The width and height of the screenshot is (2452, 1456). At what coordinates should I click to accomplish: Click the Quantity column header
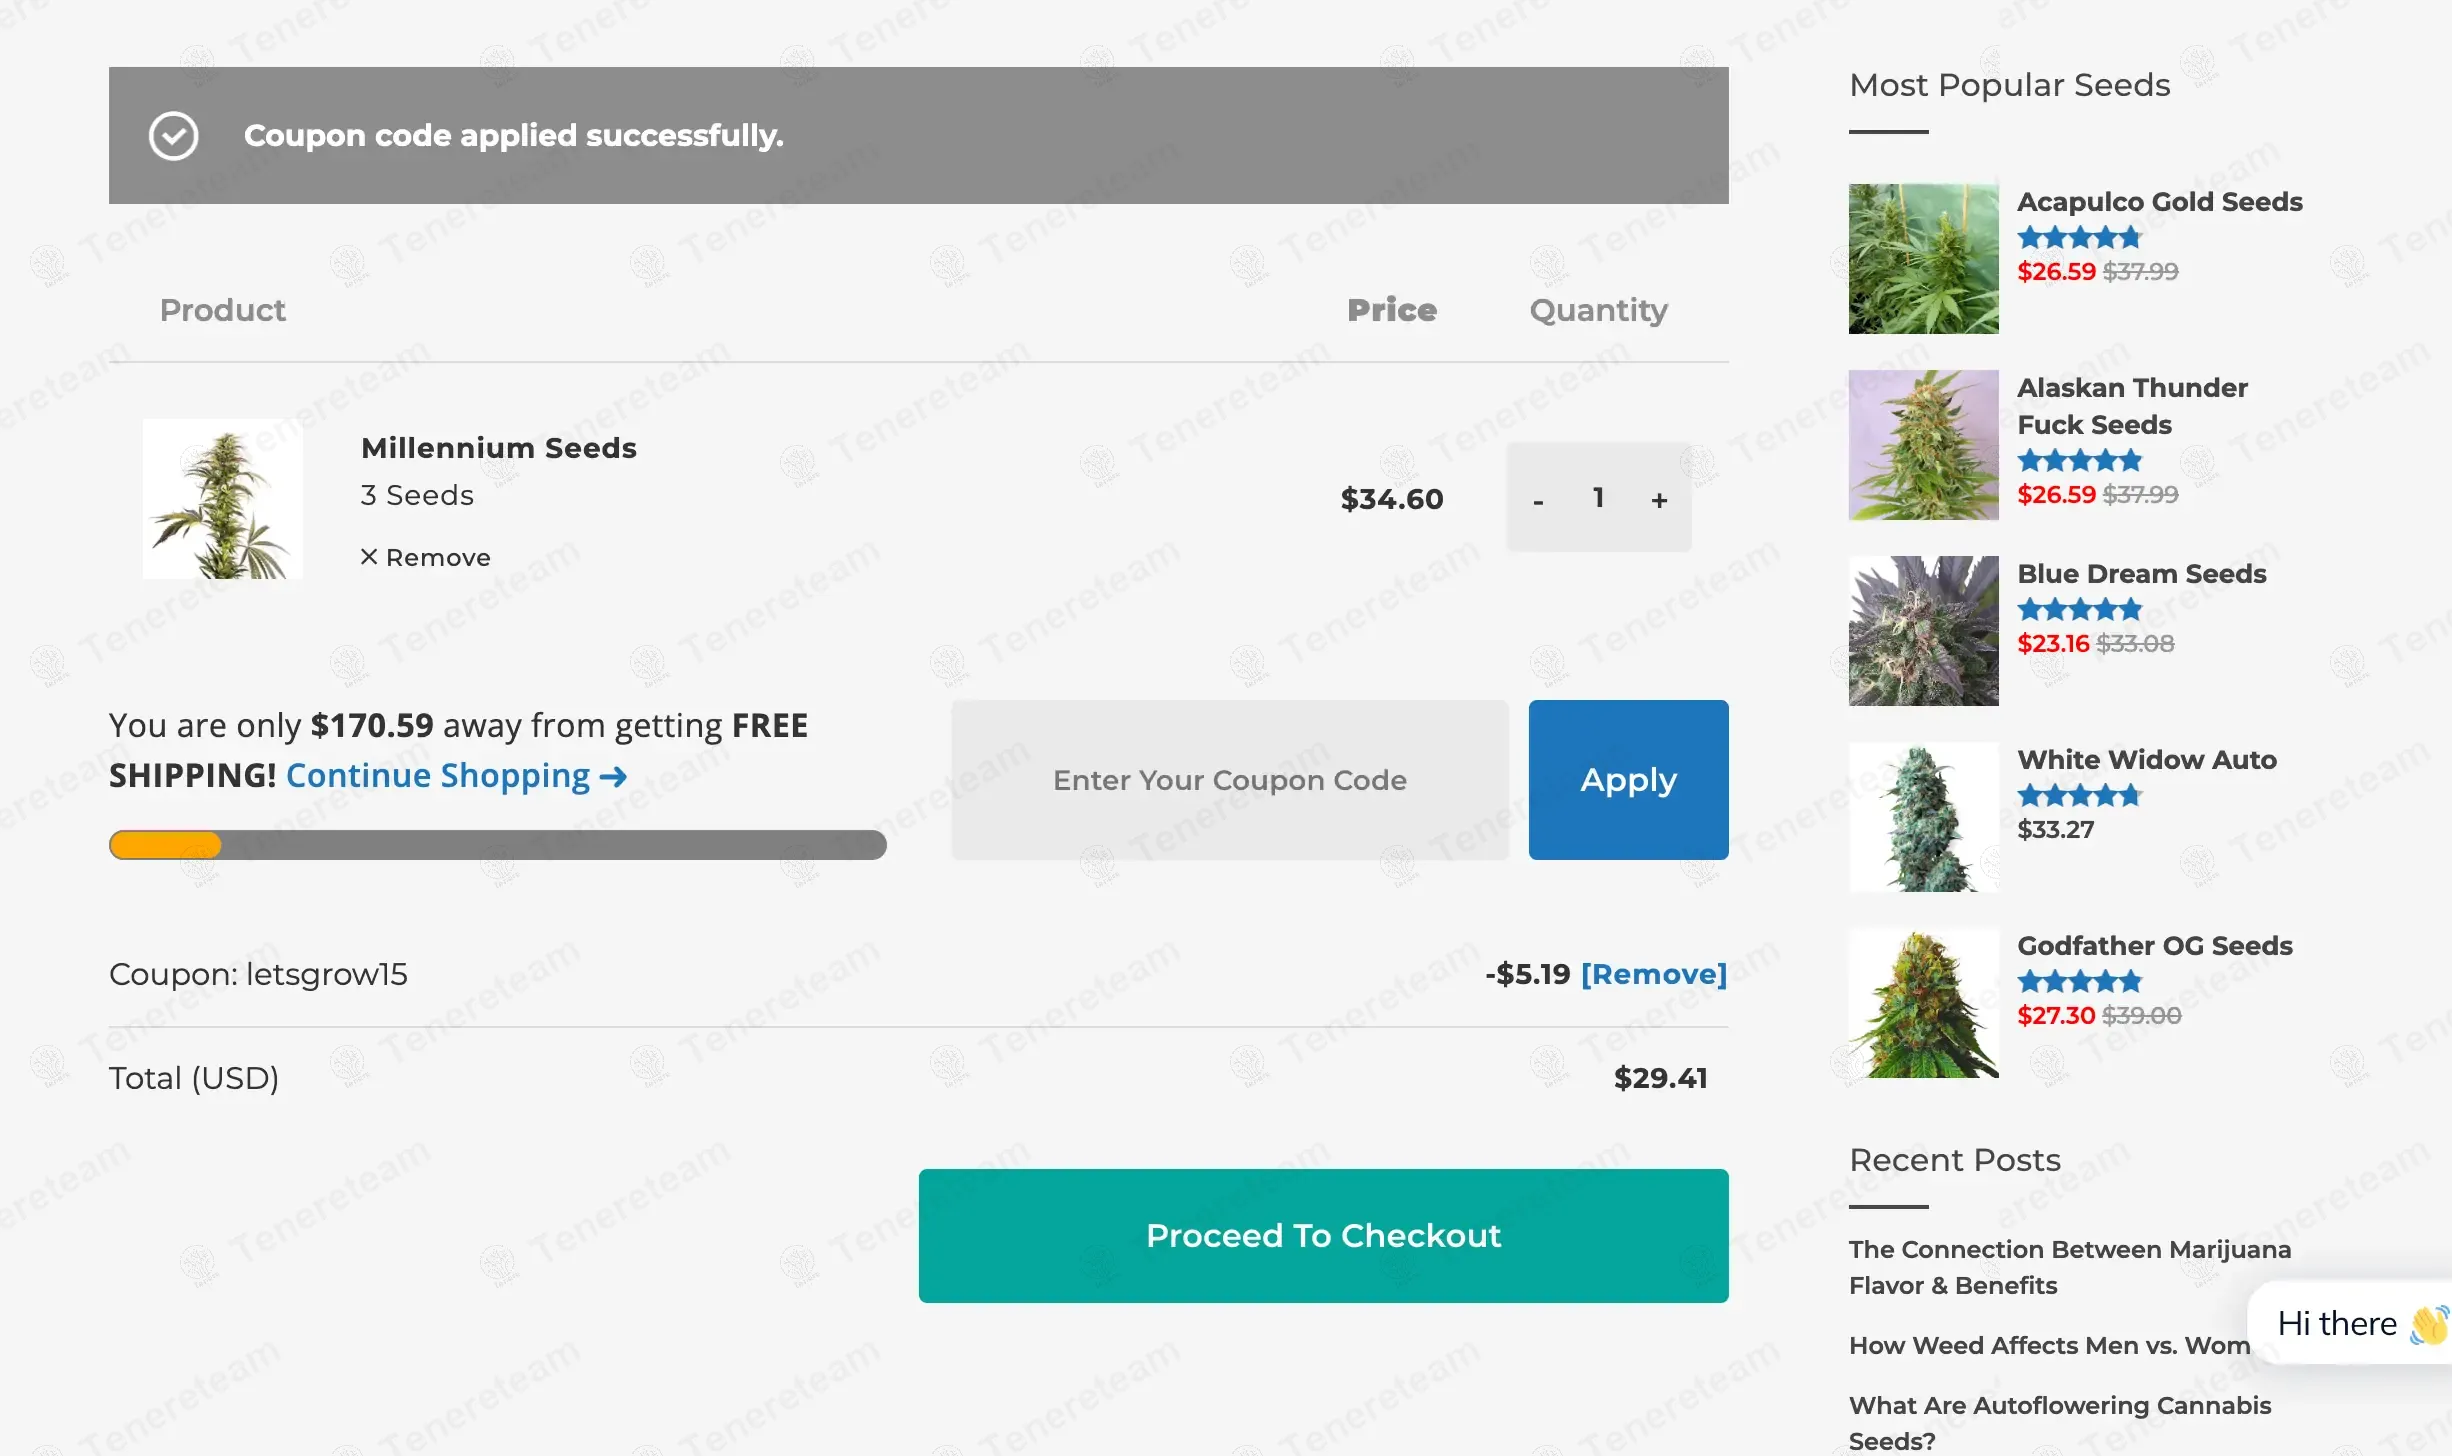click(1599, 310)
